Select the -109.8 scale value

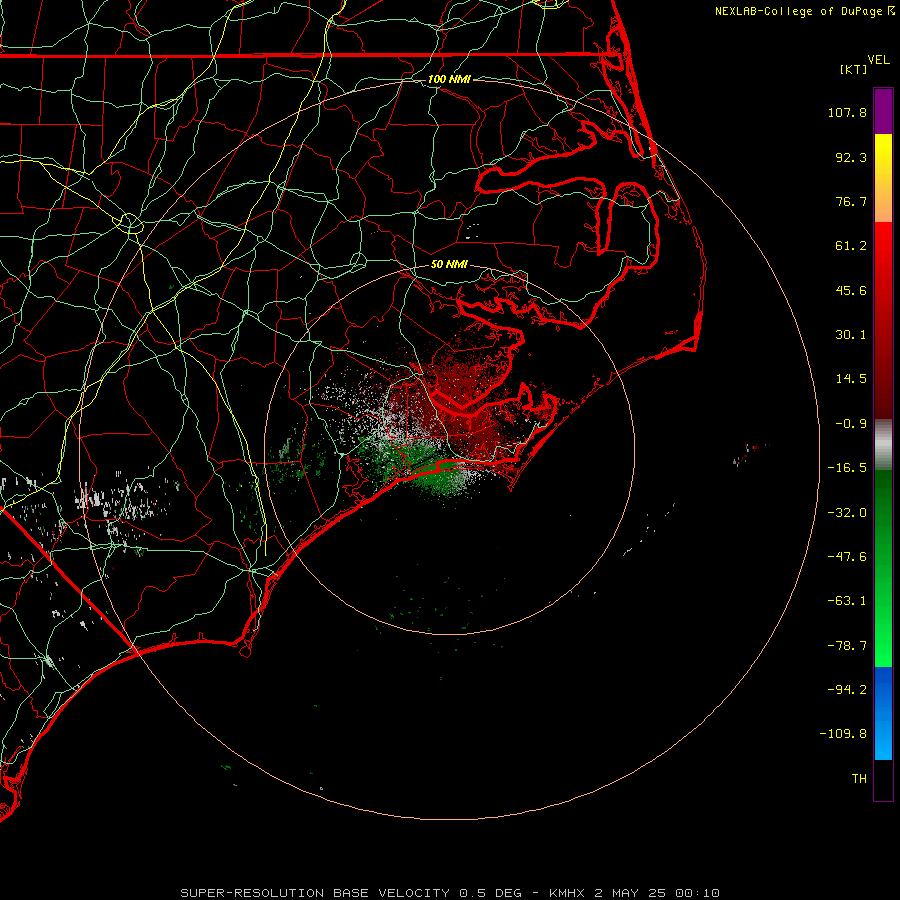pyautogui.click(x=843, y=734)
